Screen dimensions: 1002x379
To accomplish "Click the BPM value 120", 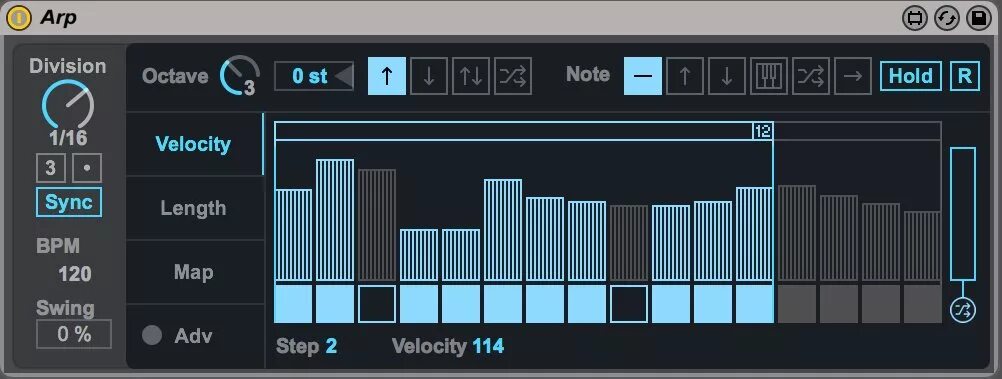I will coord(75,274).
